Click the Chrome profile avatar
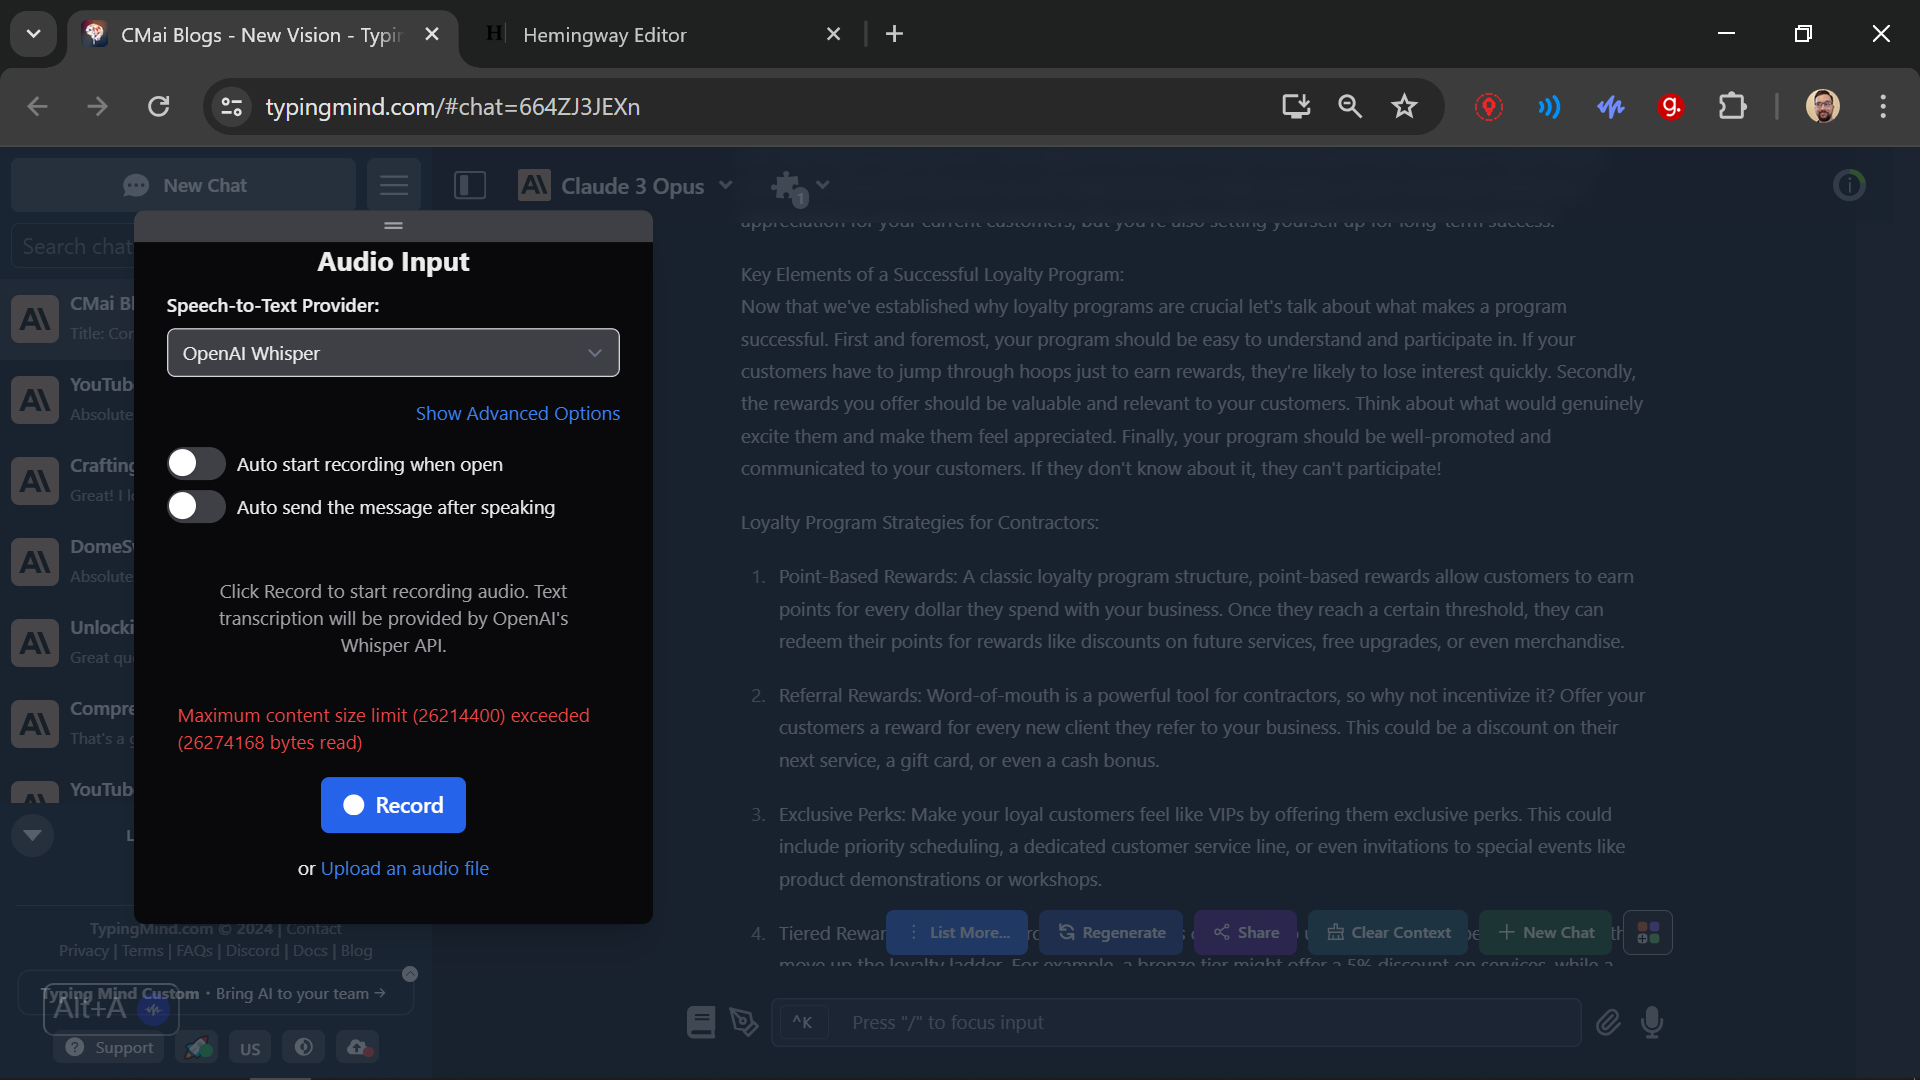Screen dimensions: 1920x1080 (x=1823, y=106)
